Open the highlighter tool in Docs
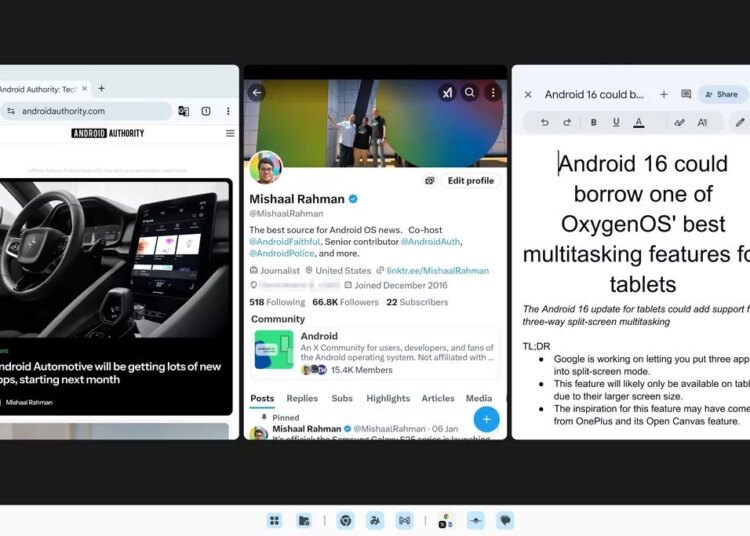Image resolution: width=750 pixels, height=536 pixels. (679, 122)
